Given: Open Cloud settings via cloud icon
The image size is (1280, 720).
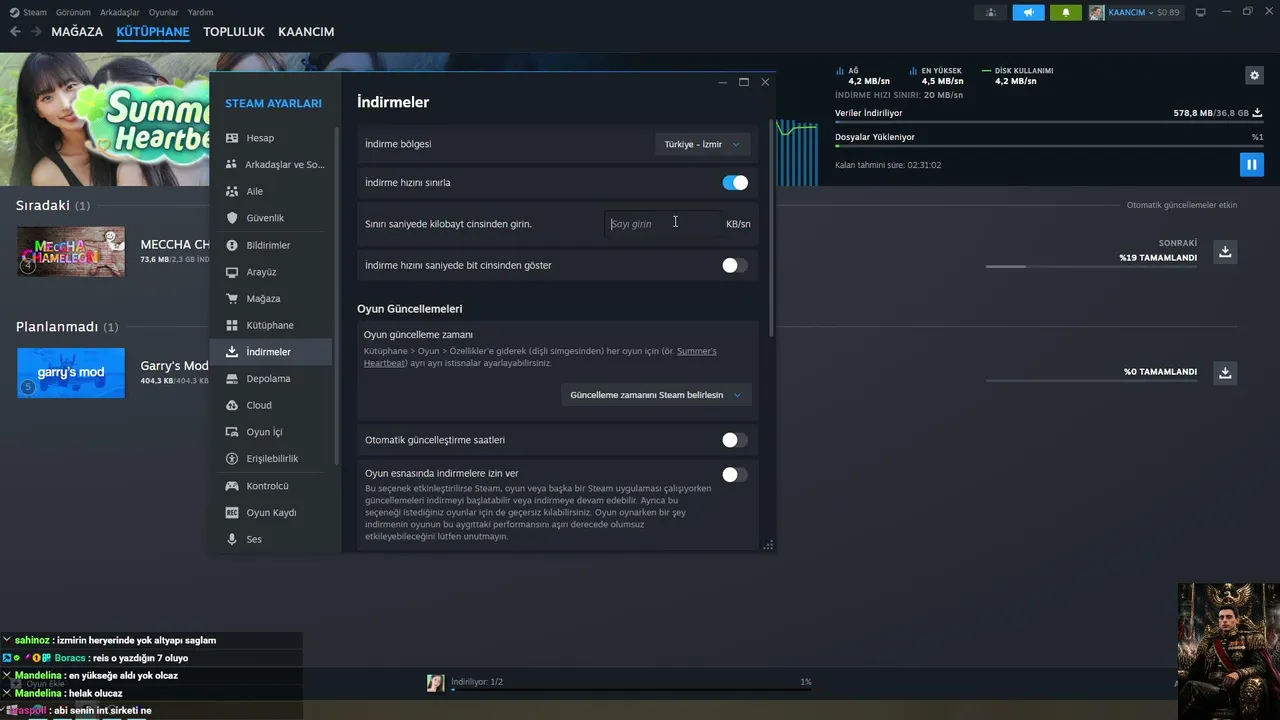Looking at the screenshot, I should [x=232, y=405].
